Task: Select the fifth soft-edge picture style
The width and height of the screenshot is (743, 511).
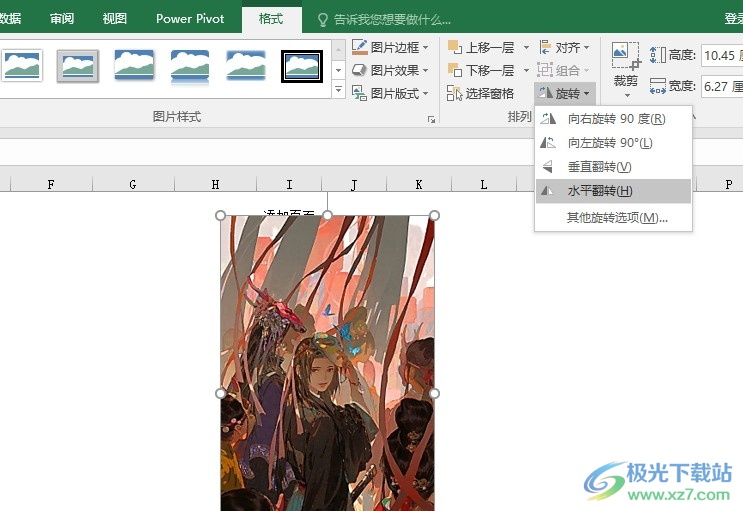Action: pos(246,65)
